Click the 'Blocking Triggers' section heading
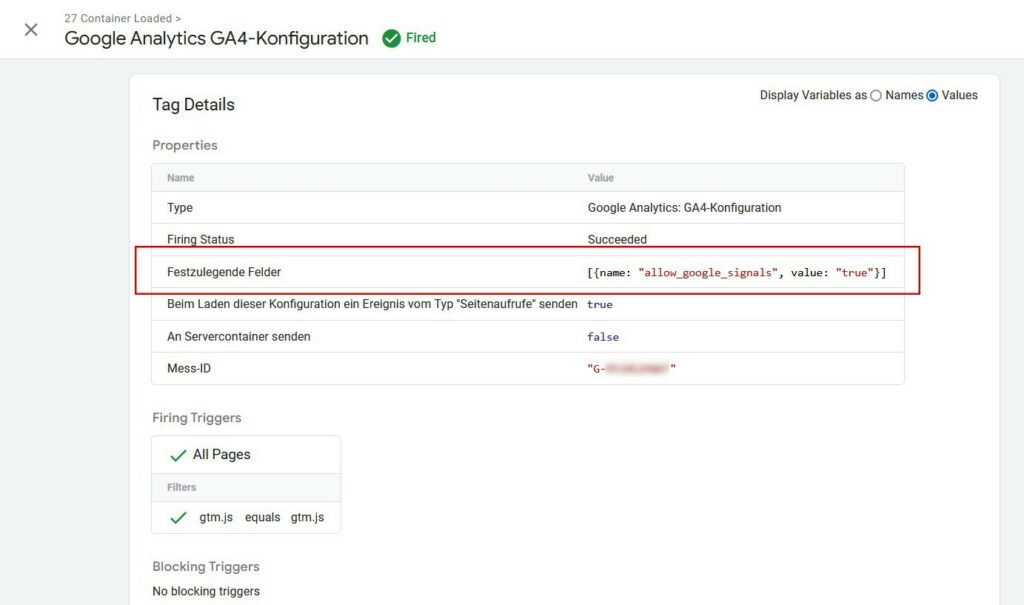The width and height of the screenshot is (1024, 605). coord(206,566)
